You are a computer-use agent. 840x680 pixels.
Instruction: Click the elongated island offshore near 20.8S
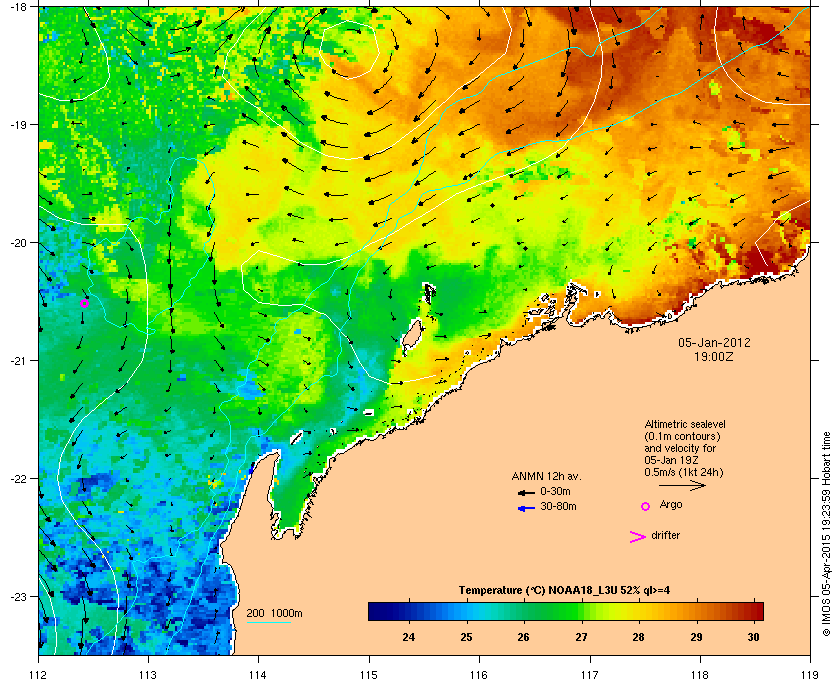tap(411, 336)
